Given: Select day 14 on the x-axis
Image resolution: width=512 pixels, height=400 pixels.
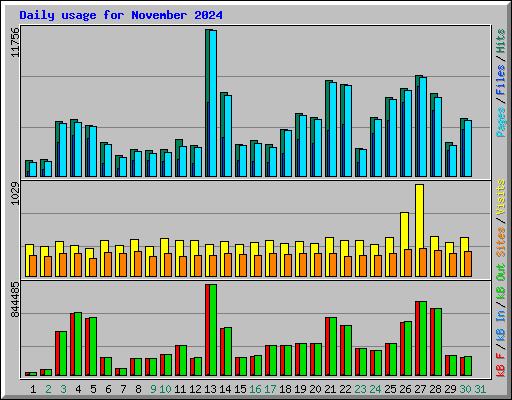Looking at the screenshot, I should tap(225, 389).
